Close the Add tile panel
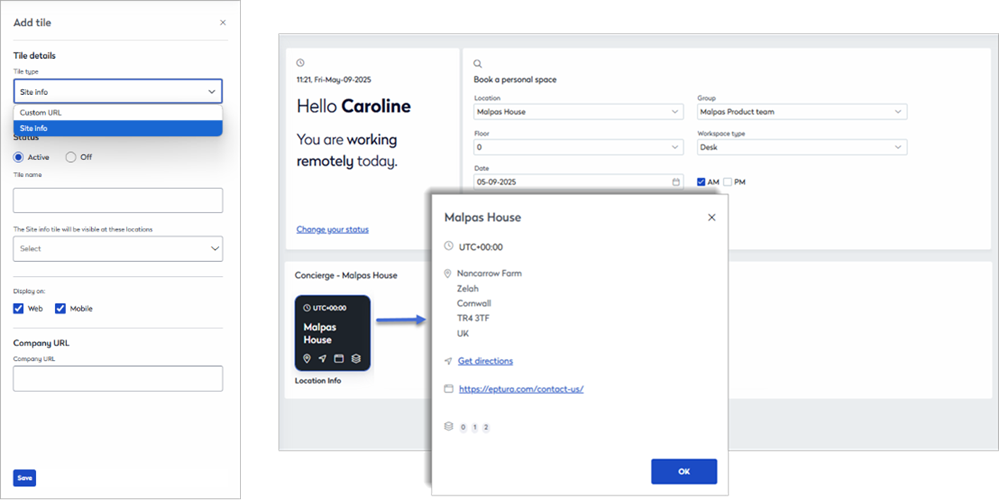Image resolution: width=1000 pixels, height=501 pixels. click(223, 22)
